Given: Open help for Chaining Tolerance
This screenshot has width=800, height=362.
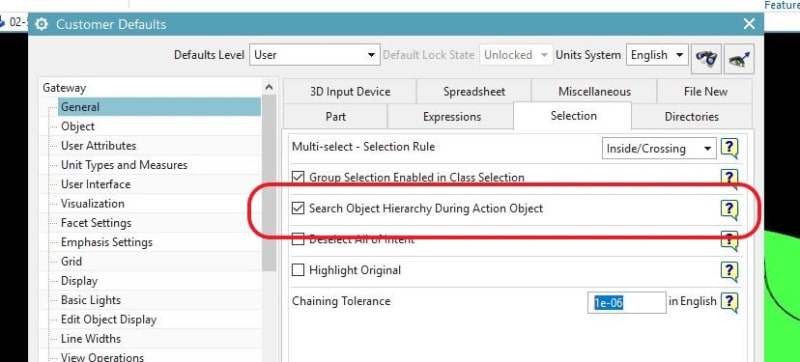Looking at the screenshot, I should pyautogui.click(x=729, y=302).
